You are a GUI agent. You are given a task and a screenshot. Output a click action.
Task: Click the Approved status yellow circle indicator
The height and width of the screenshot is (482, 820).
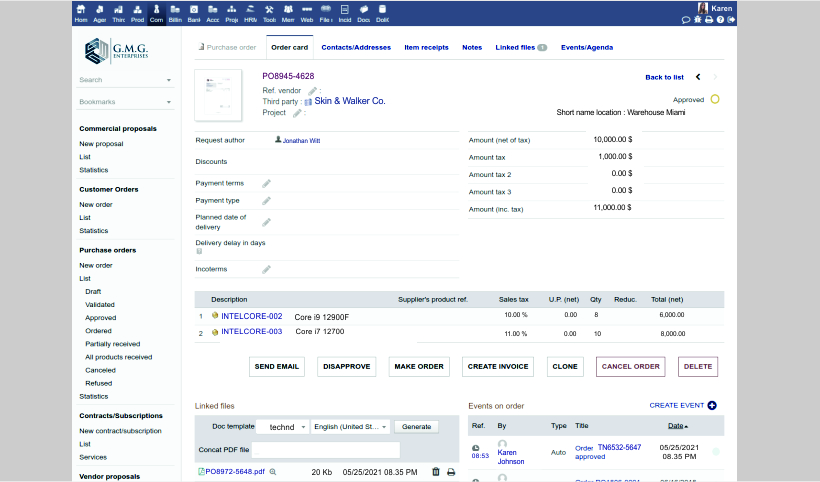tap(714, 100)
